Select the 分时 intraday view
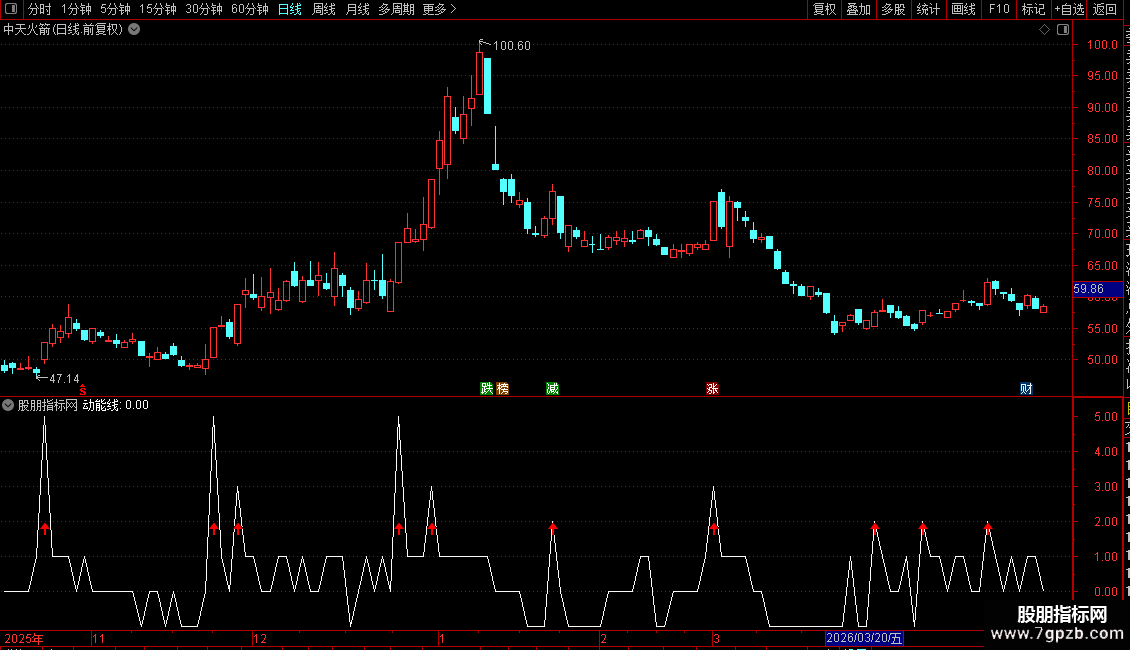Image resolution: width=1130 pixels, height=650 pixels. 40,9
